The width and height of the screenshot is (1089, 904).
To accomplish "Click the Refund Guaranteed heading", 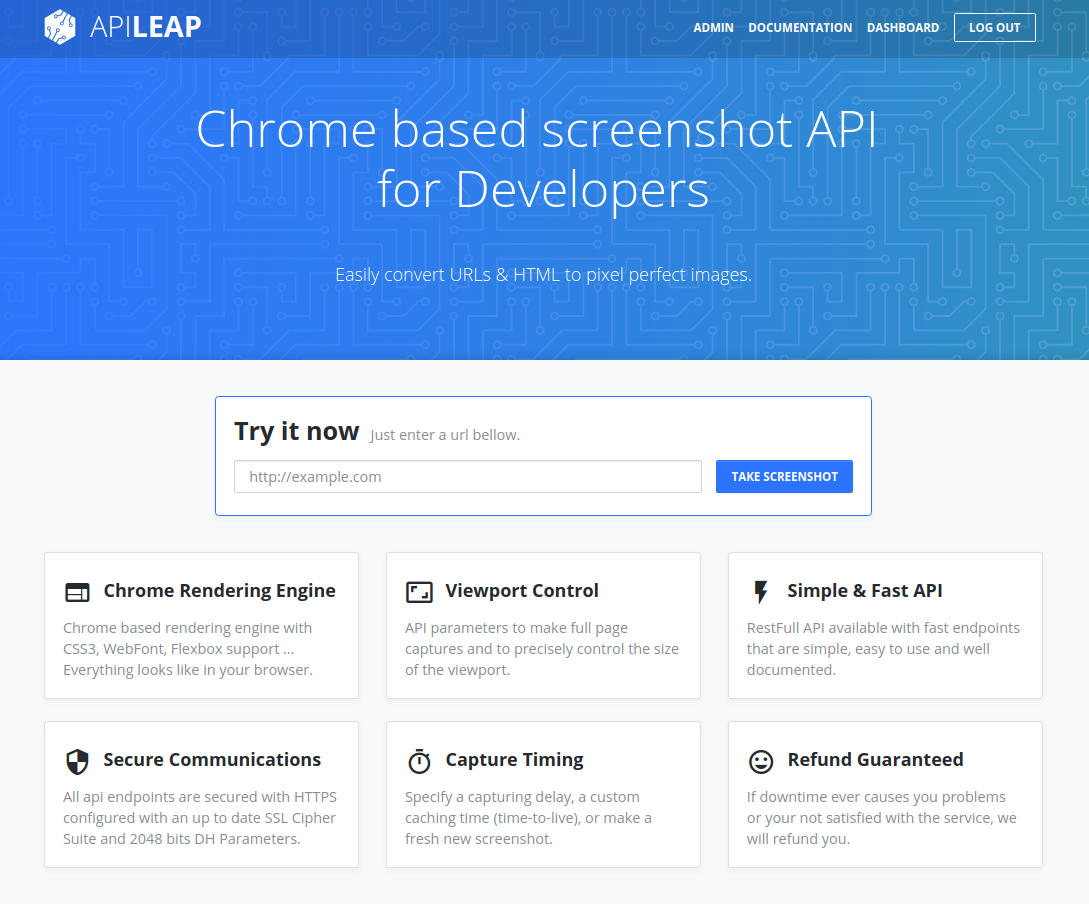I will (x=875, y=760).
